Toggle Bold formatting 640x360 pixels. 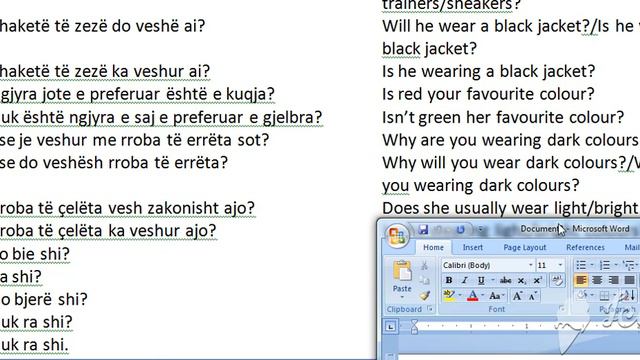pos(449,280)
